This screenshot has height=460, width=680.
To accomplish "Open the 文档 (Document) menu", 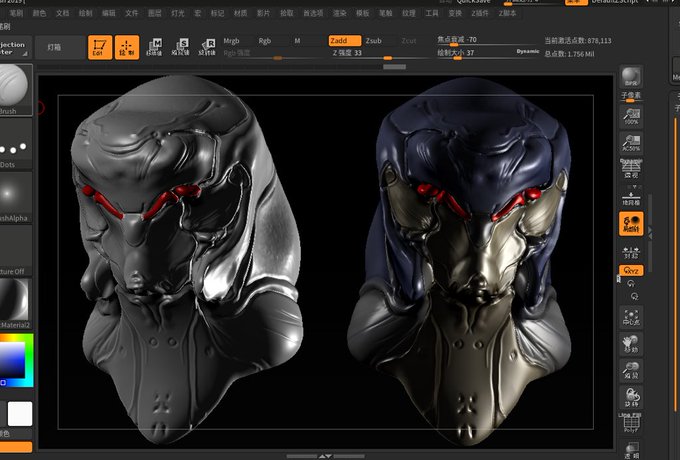I will pyautogui.click(x=62, y=13).
